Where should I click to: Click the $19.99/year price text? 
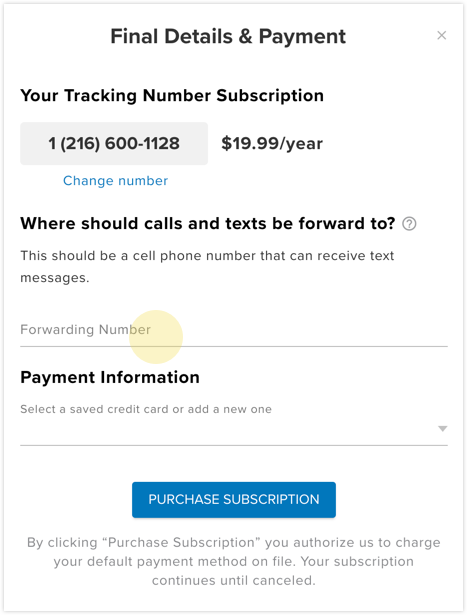(272, 144)
